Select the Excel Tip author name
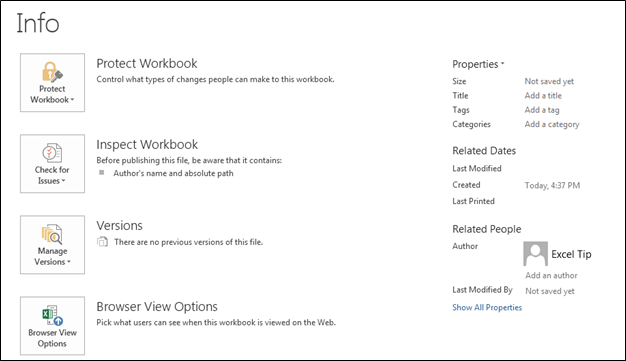The image size is (626, 361). coord(571,254)
